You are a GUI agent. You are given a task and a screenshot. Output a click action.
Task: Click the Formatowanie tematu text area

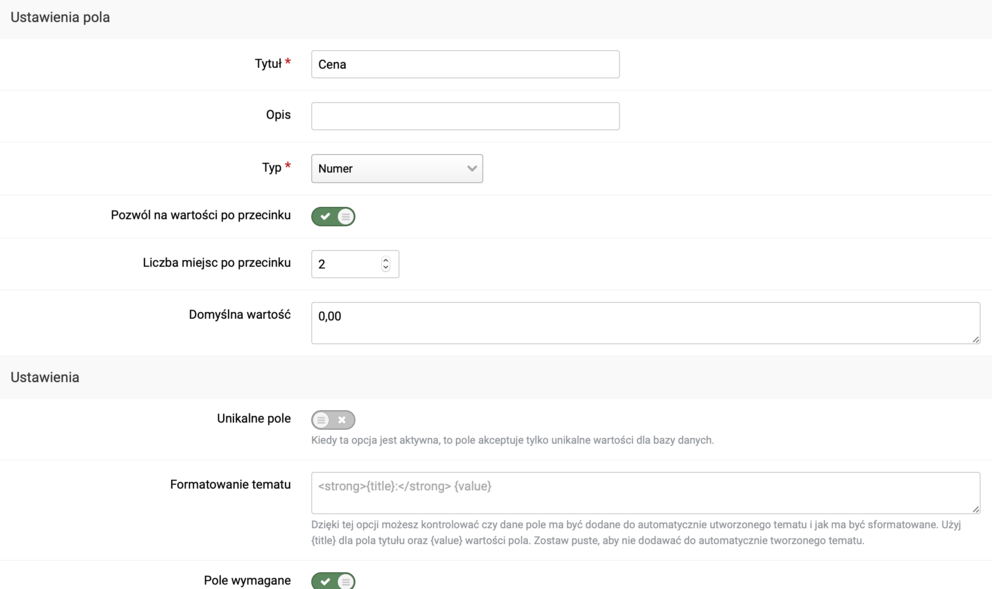[645, 493]
